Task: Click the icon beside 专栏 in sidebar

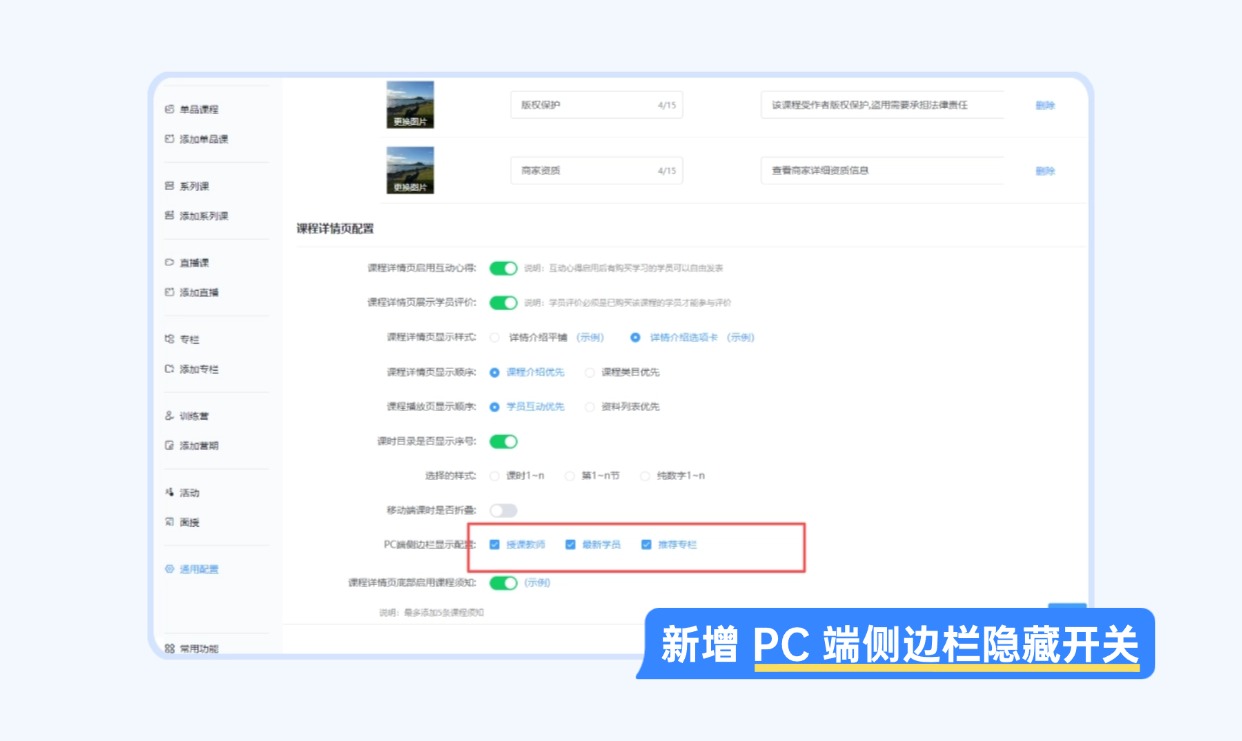Action: coord(169,340)
